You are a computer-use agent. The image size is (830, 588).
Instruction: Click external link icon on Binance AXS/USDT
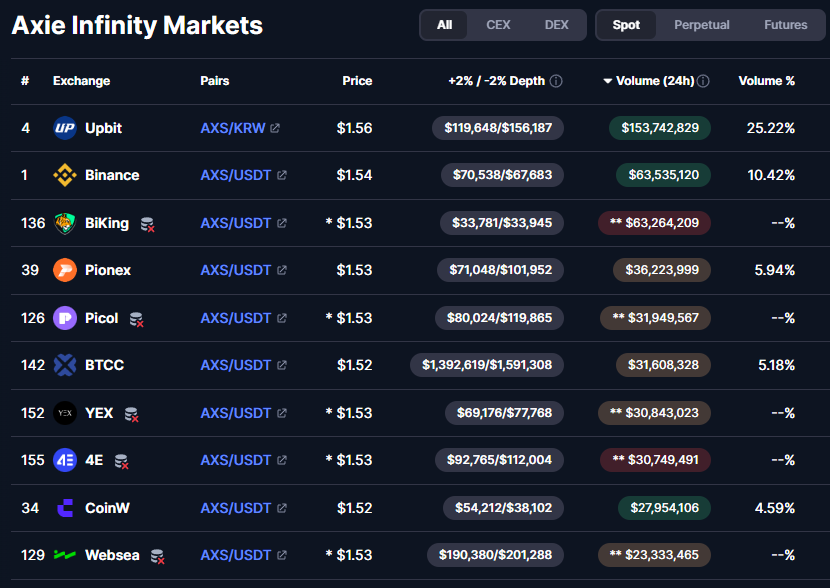282,175
